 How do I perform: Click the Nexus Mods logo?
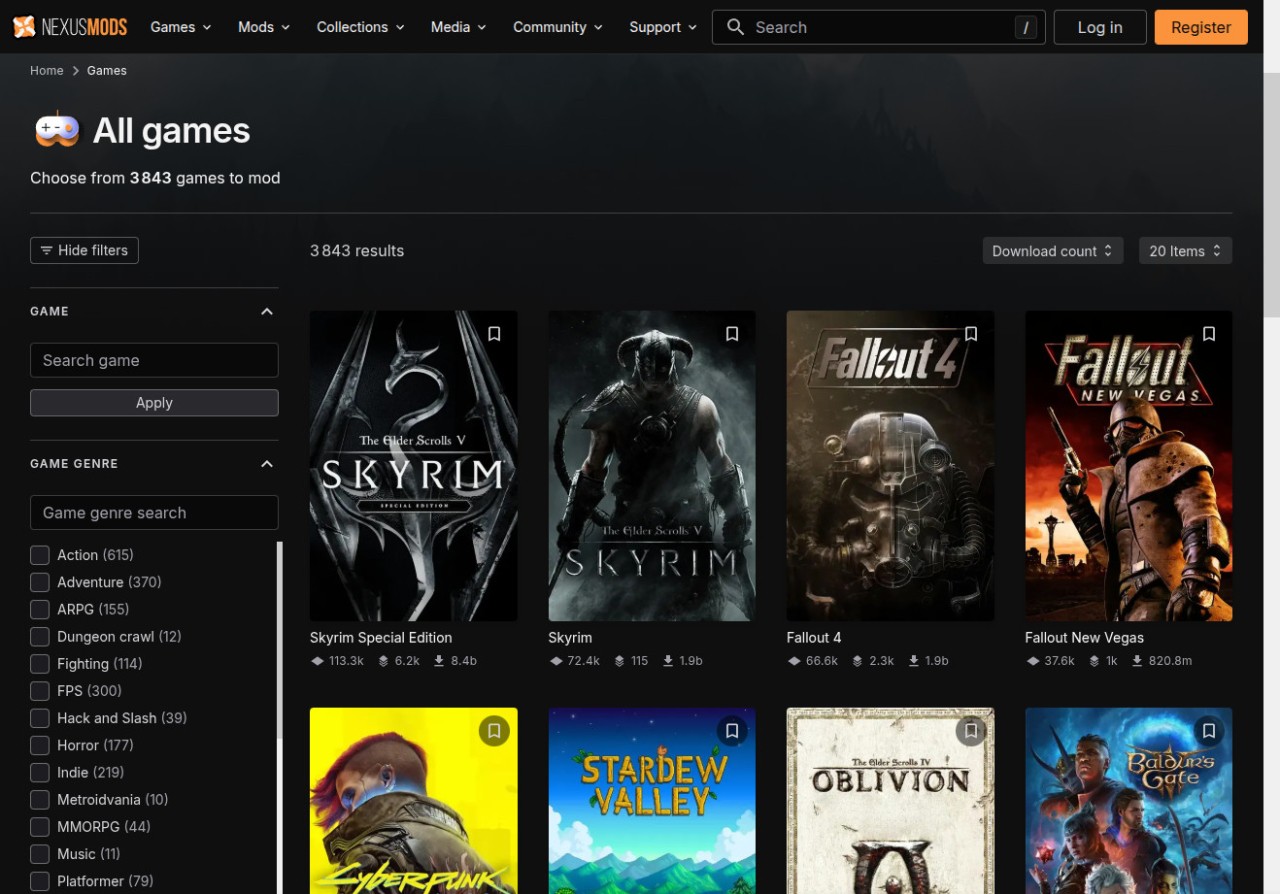pos(70,27)
